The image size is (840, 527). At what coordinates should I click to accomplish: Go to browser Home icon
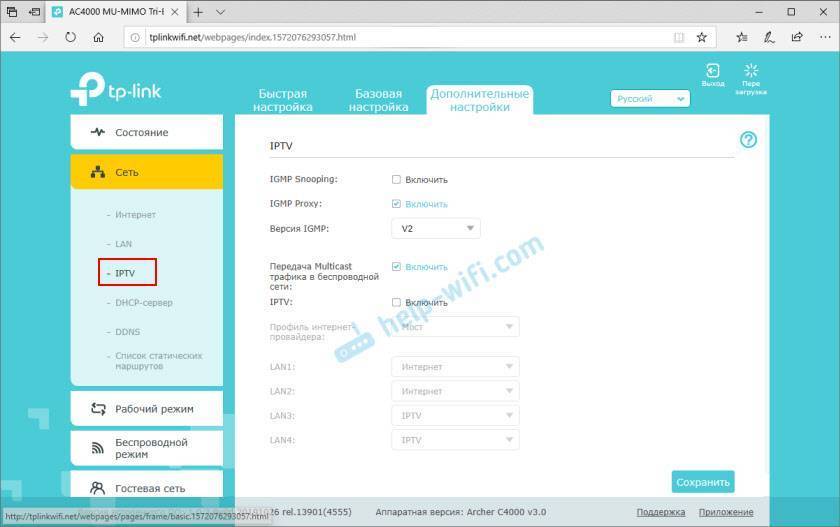coord(99,37)
